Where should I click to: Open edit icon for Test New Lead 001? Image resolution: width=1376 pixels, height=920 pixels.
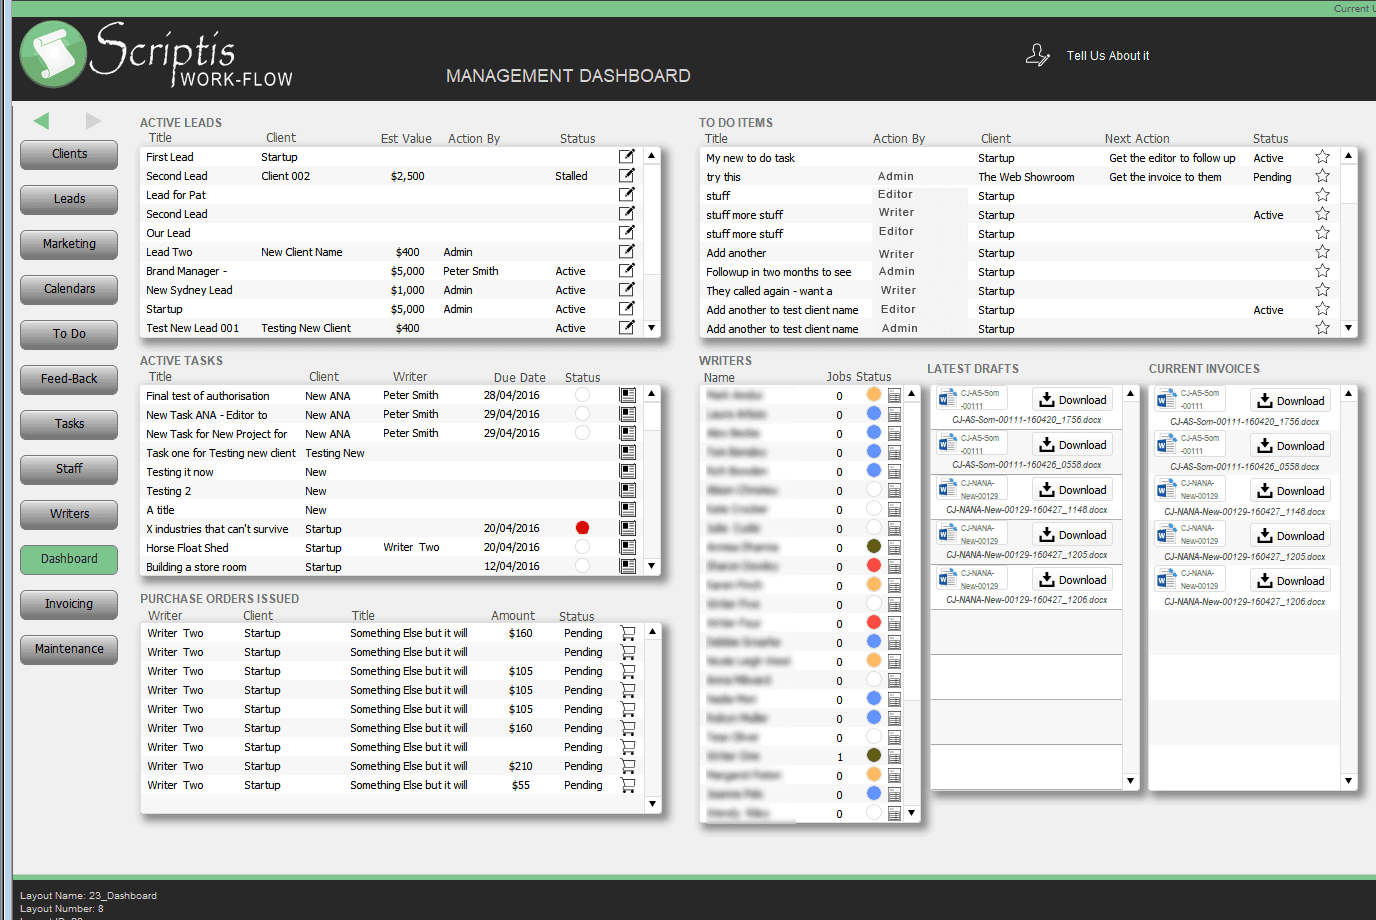point(627,327)
